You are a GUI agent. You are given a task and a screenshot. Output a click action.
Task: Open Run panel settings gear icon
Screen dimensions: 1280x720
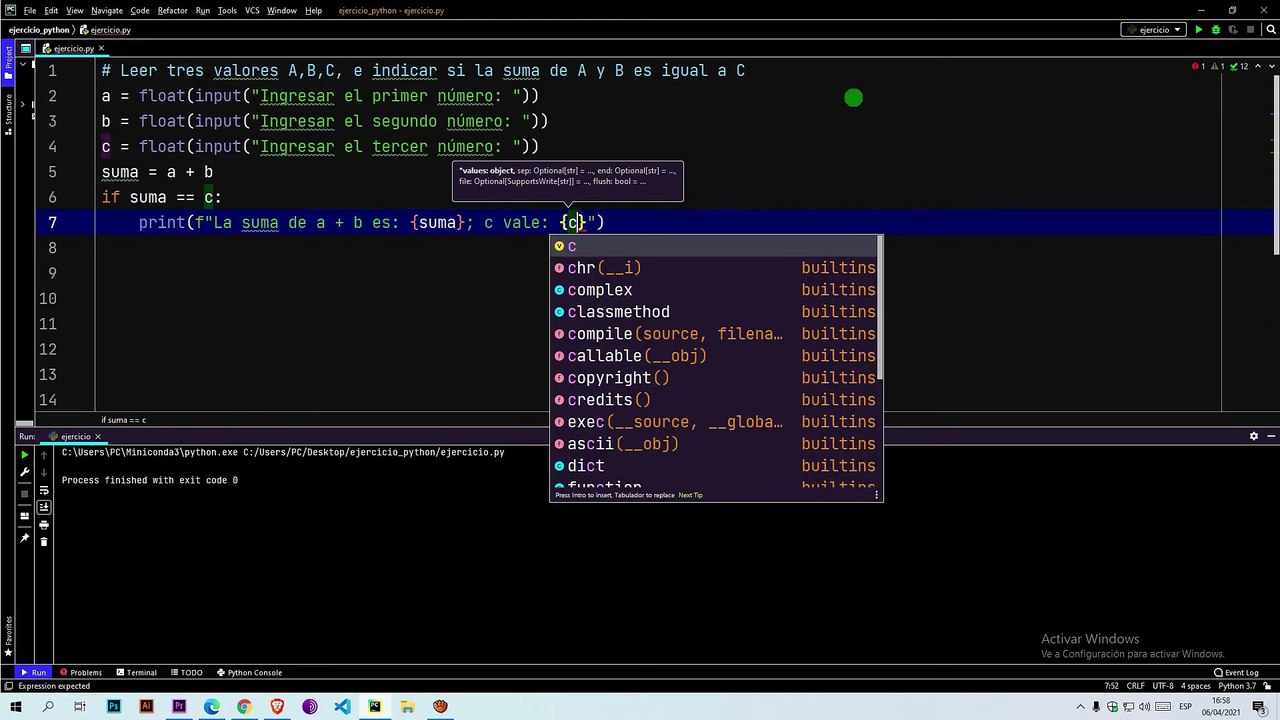pyautogui.click(x=1254, y=437)
